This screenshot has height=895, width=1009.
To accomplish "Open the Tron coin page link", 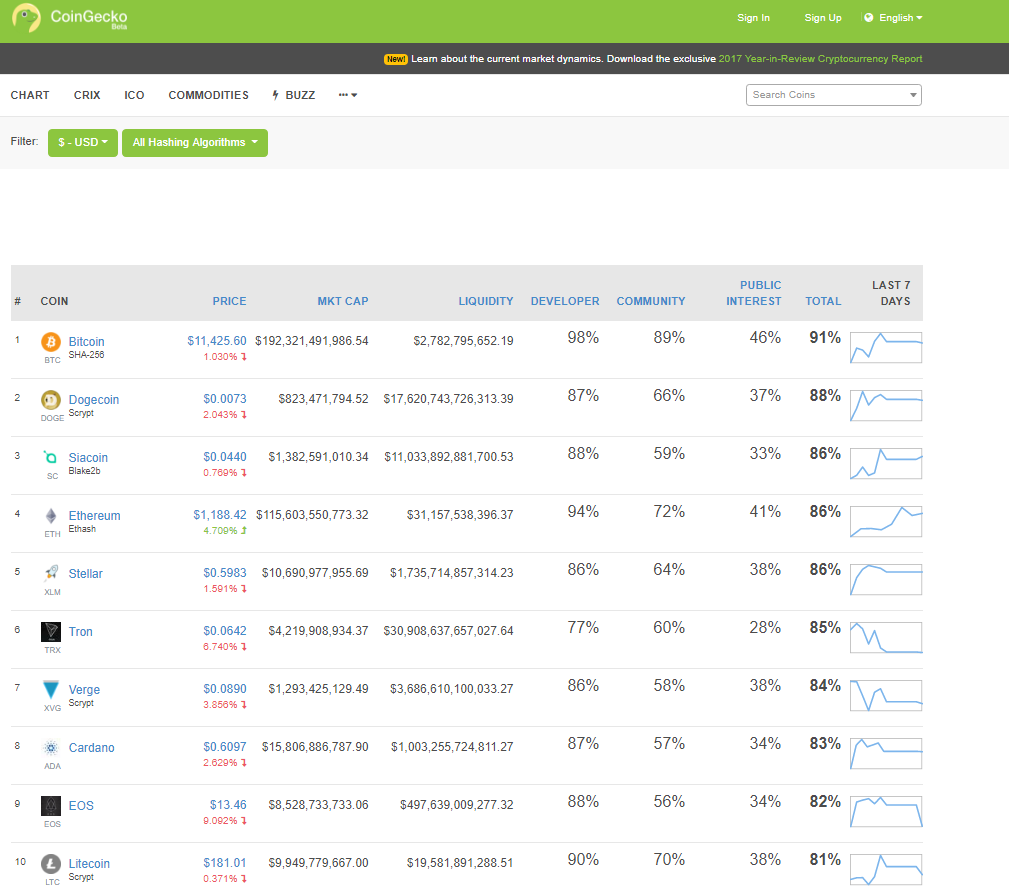I will tap(80, 631).
